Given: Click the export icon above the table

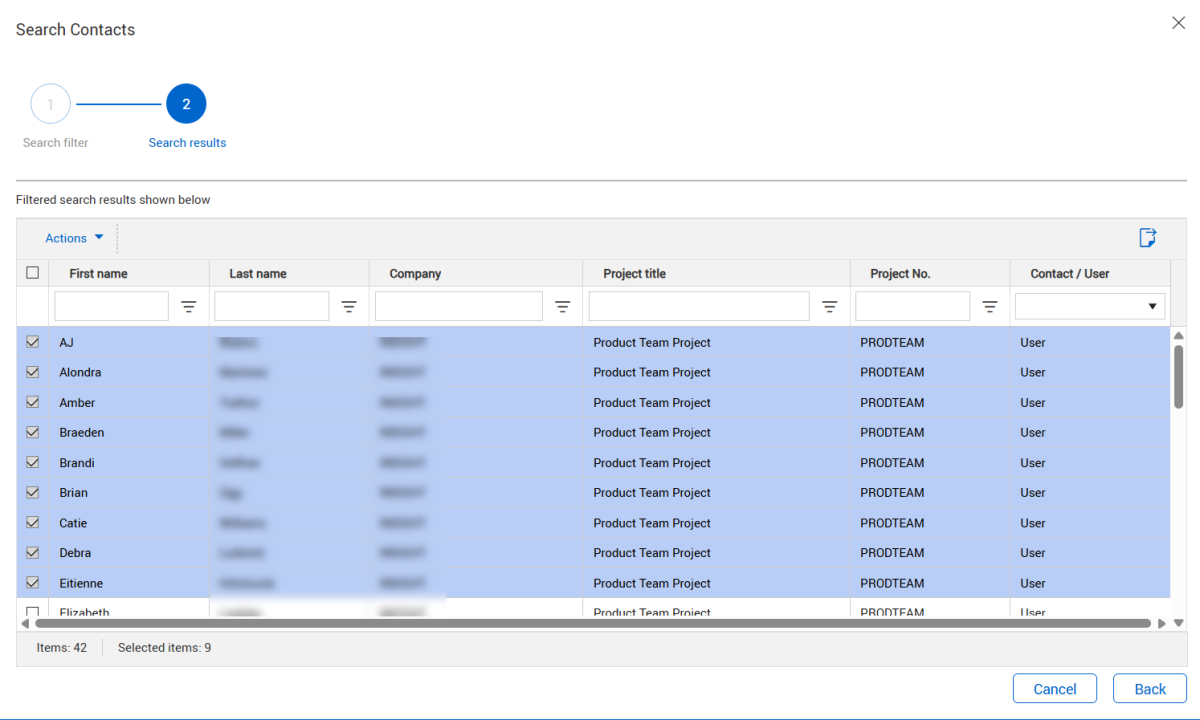Looking at the screenshot, I should [1148, 238].
